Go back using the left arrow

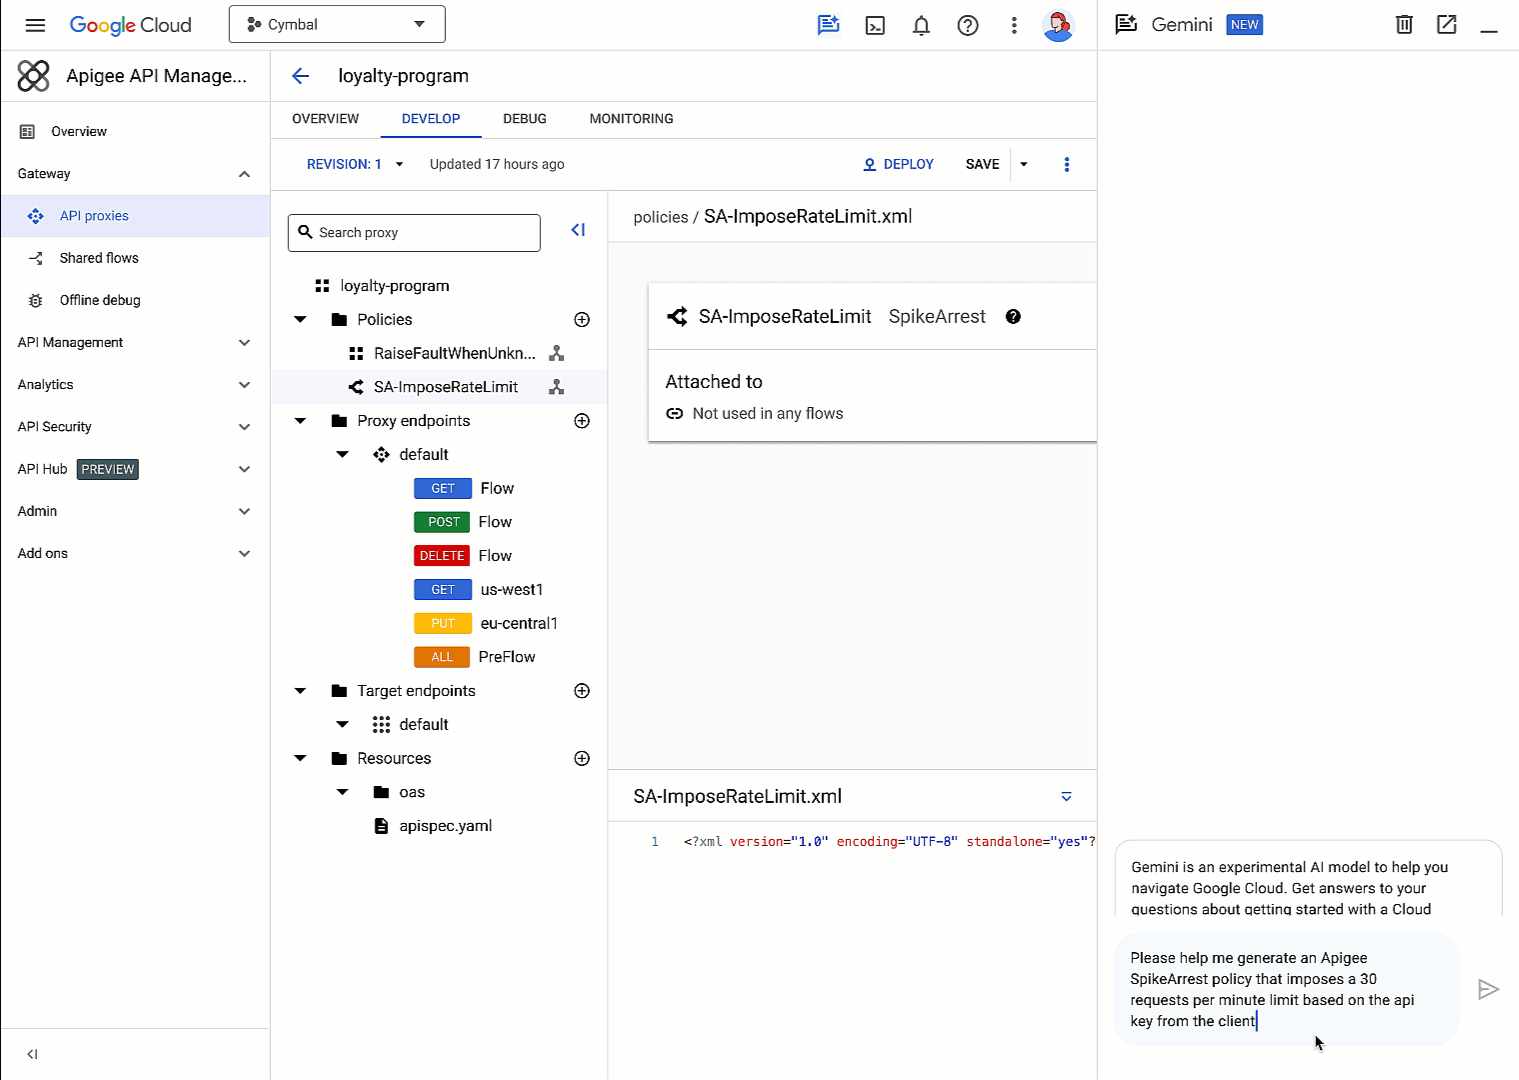[x=300, y=76]
